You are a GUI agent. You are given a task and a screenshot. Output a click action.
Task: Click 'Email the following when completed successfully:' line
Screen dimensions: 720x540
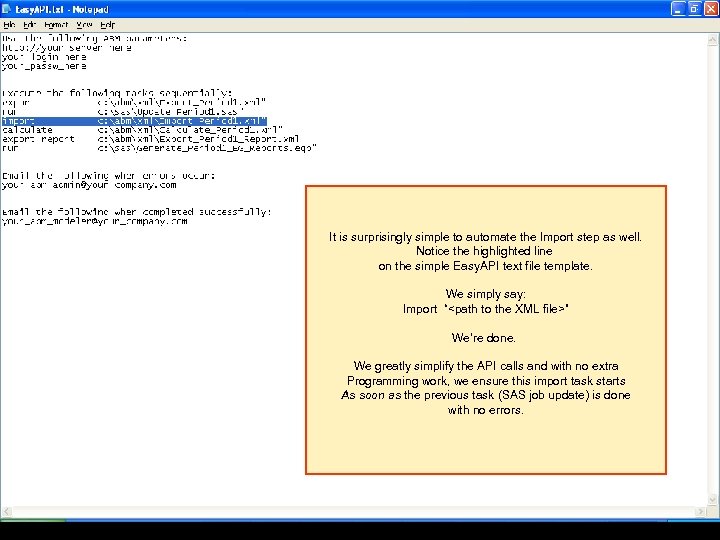point(137,212)
